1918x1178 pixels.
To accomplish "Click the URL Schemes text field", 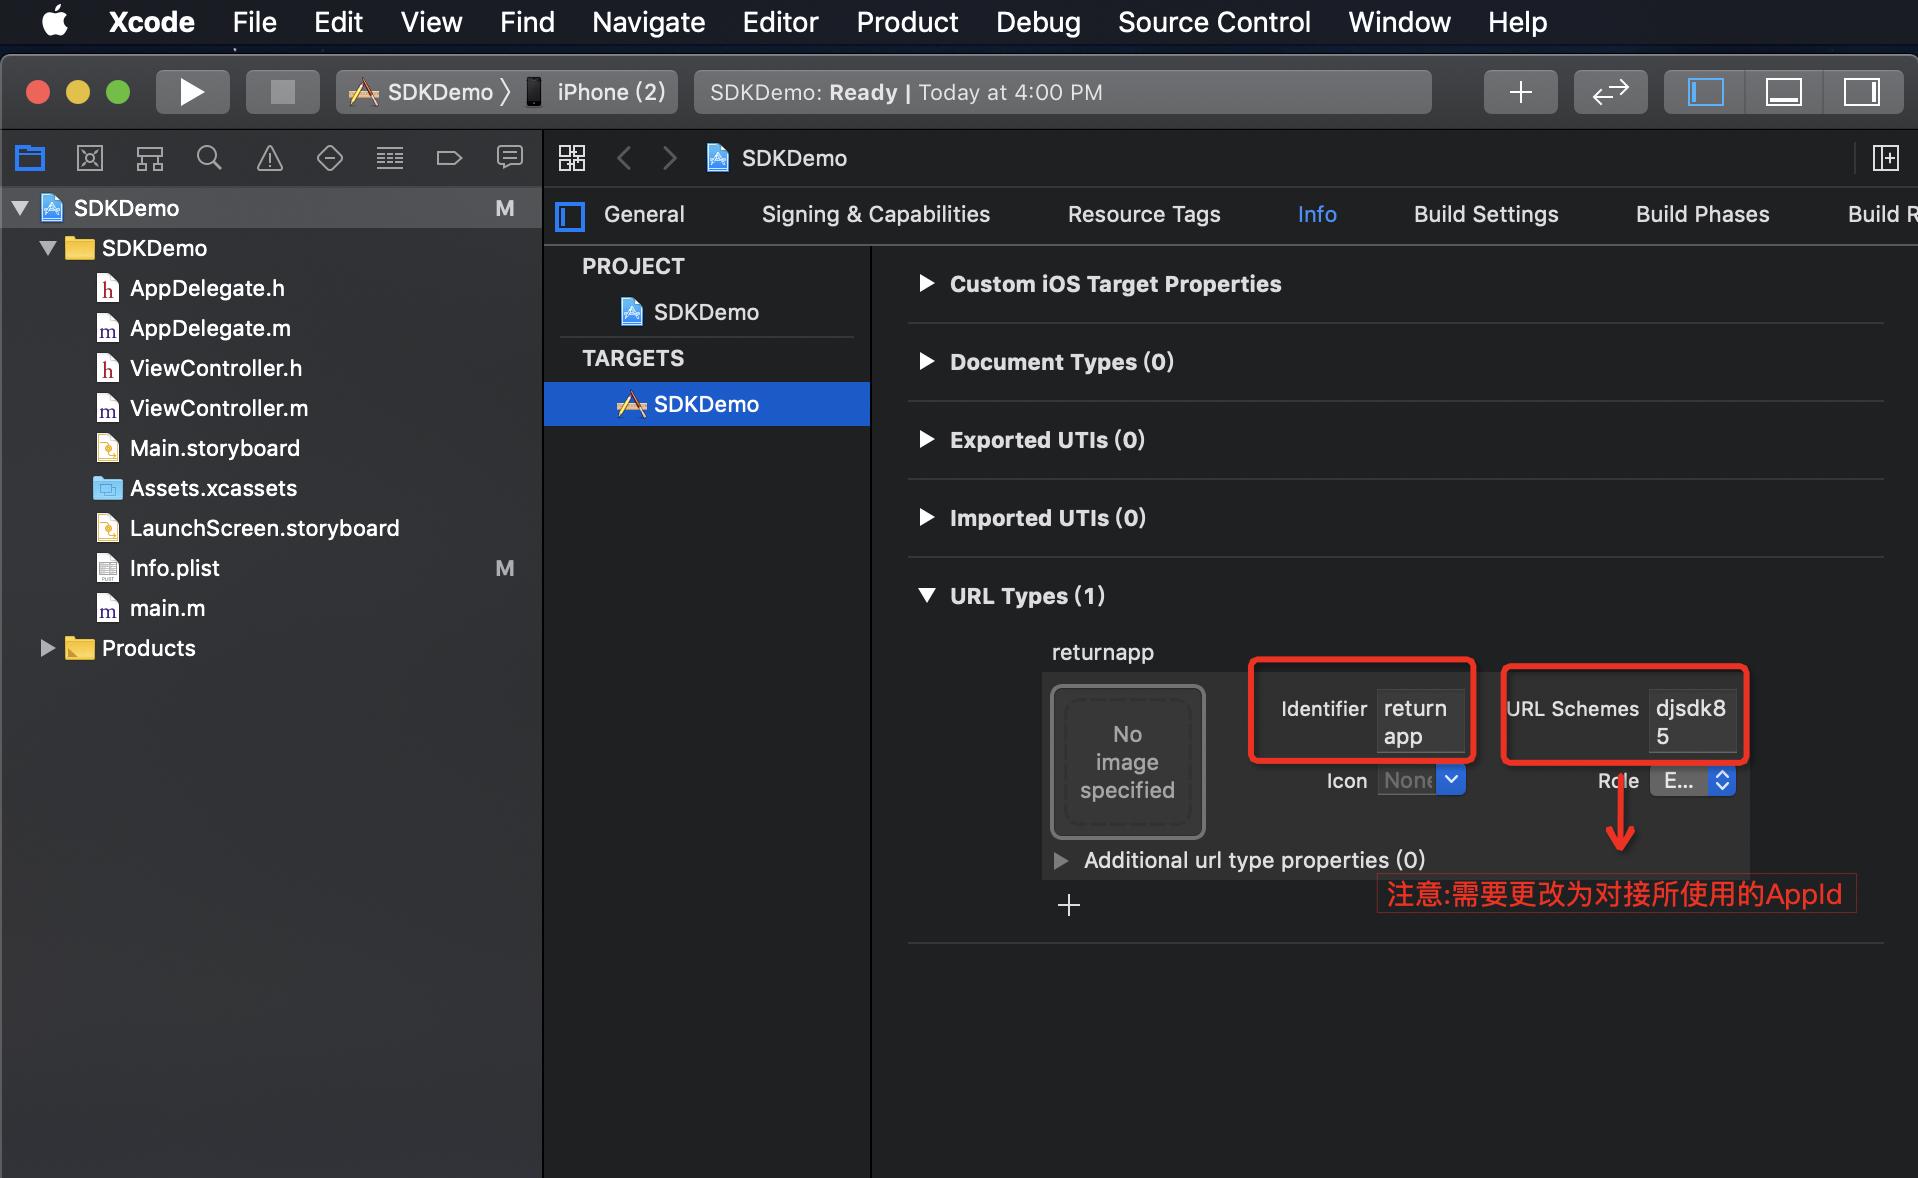I will [1693, 722].
